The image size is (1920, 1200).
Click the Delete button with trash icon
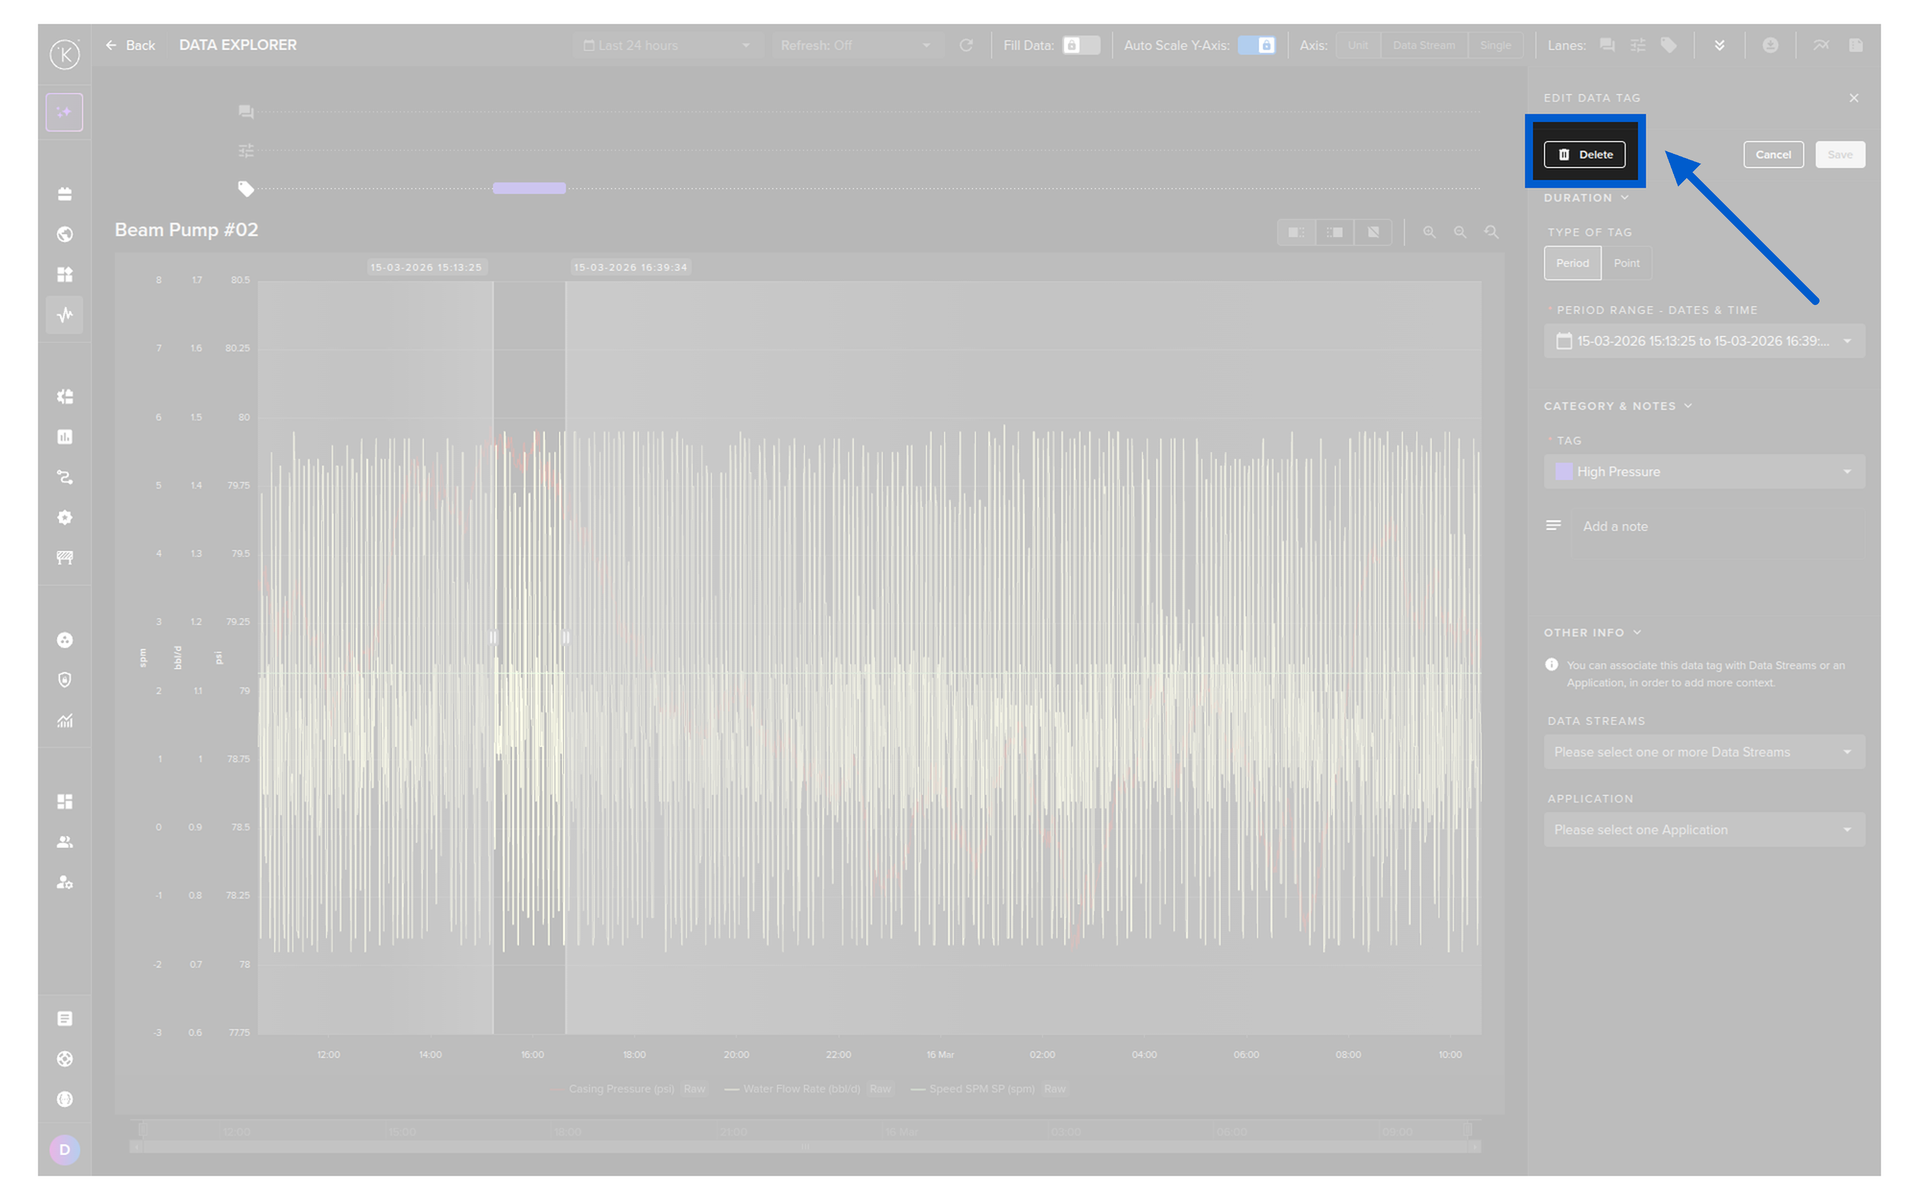pos(1584,155)
